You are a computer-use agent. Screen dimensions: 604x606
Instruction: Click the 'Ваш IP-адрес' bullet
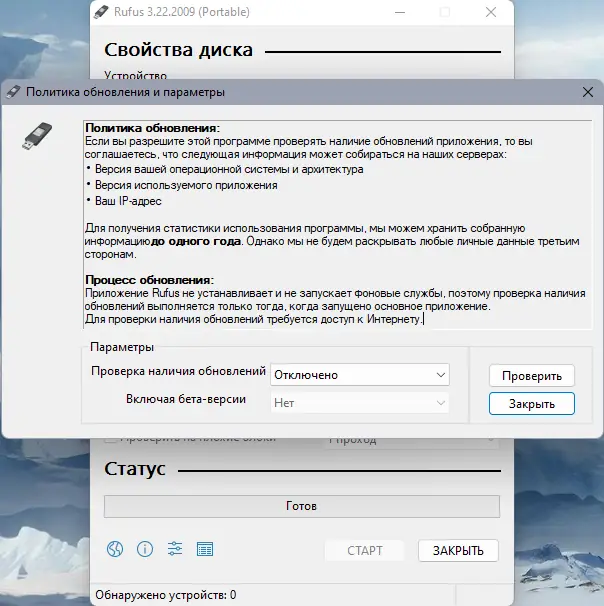click(128, 201)
